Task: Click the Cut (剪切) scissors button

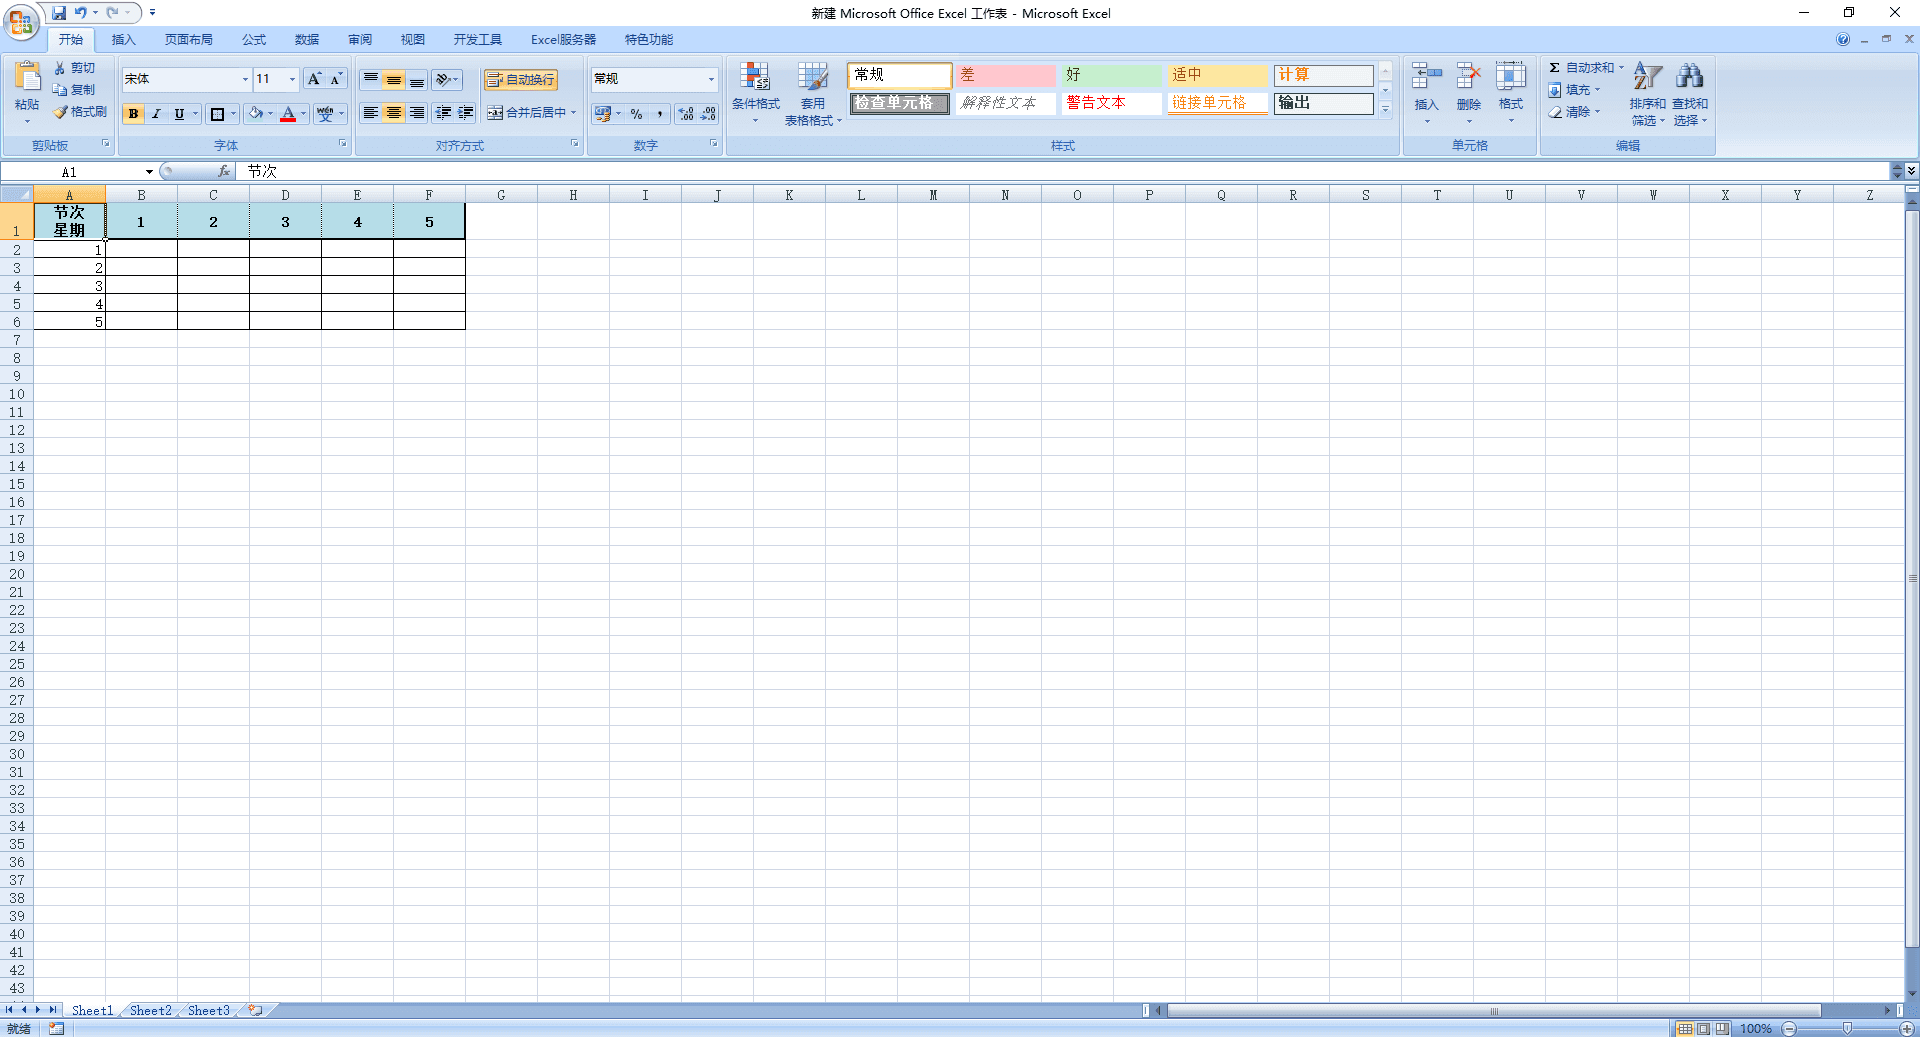Action: pyautogui.click(x=75, y=68)
